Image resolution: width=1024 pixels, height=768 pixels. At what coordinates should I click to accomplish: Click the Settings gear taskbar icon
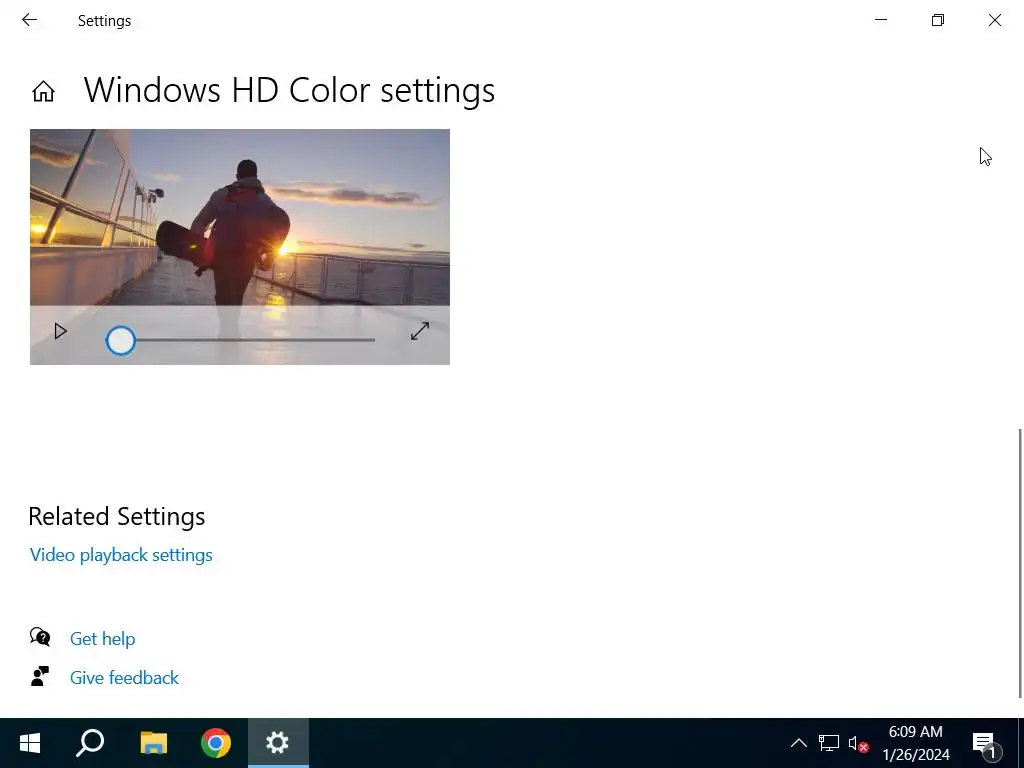(278, 743)
